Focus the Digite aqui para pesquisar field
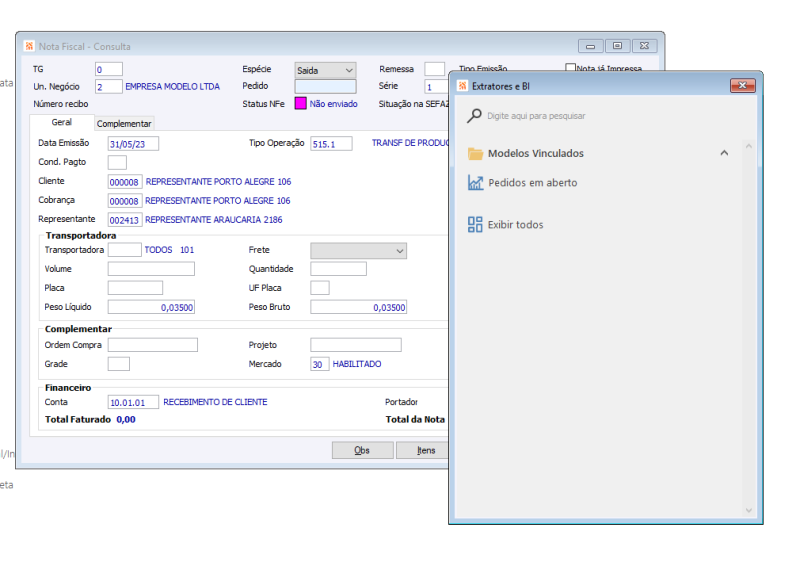Viewport: 800px width, 570px height. point(536,116)
